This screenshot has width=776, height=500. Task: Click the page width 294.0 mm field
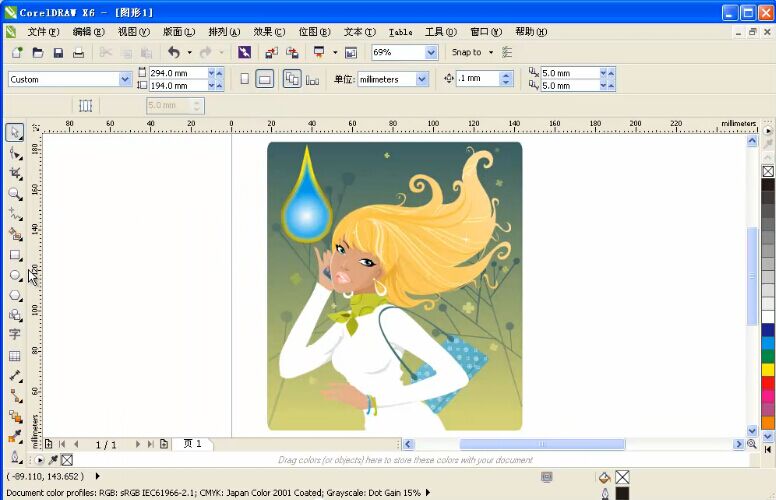(178, 73)
